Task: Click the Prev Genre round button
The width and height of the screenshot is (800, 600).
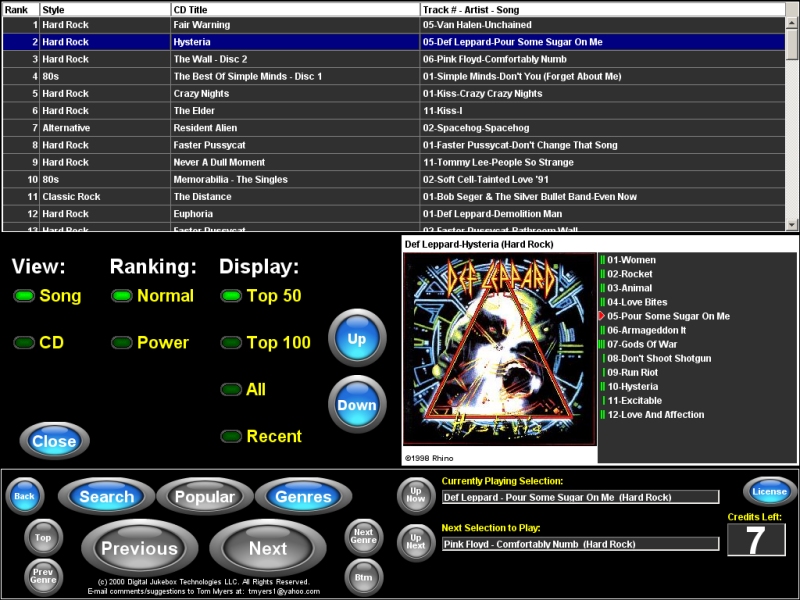Action: click(x=43, y=577)
